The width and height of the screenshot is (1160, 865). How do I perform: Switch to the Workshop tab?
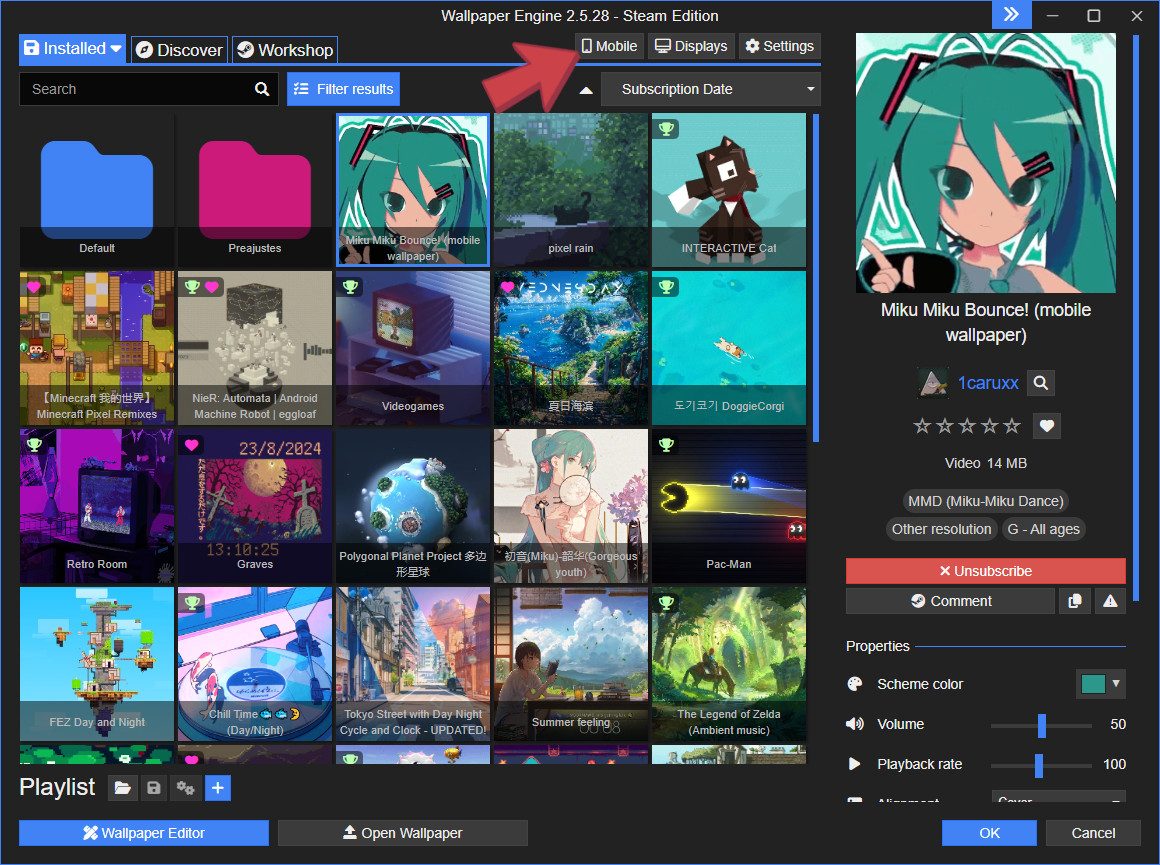point(285,50)
